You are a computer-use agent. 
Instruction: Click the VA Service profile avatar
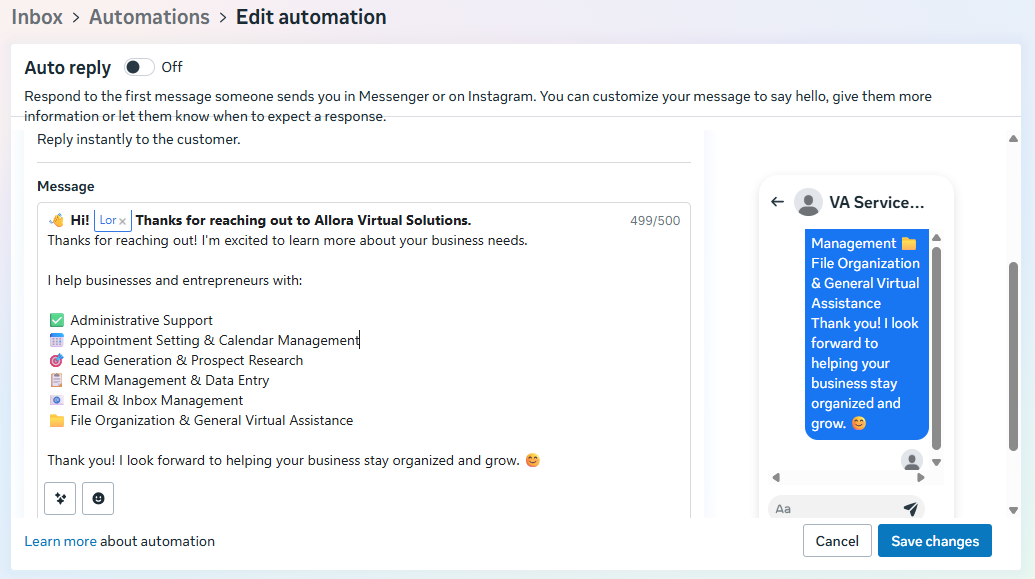coord(808,202)
